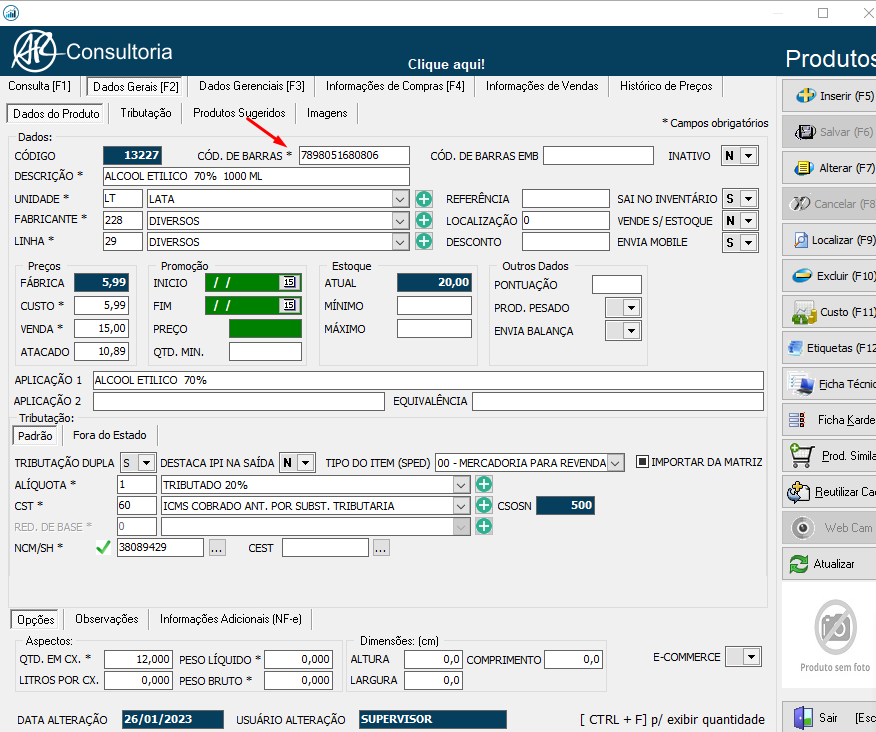Click the AC Consultoria logo
Image resolution: width=876 pixels, height=732 pixels.
[x=92, y=51]
